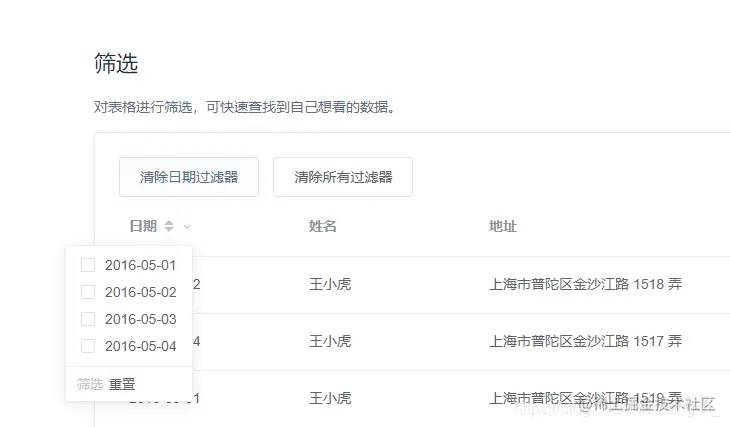Click the 姓名 column header
This screenshot has height=427, width=730.
[323, 226]
